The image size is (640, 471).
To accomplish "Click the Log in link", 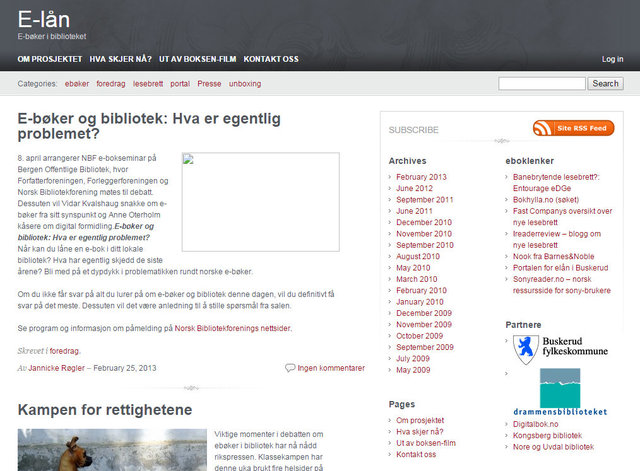I will click(x=612, y=59).
